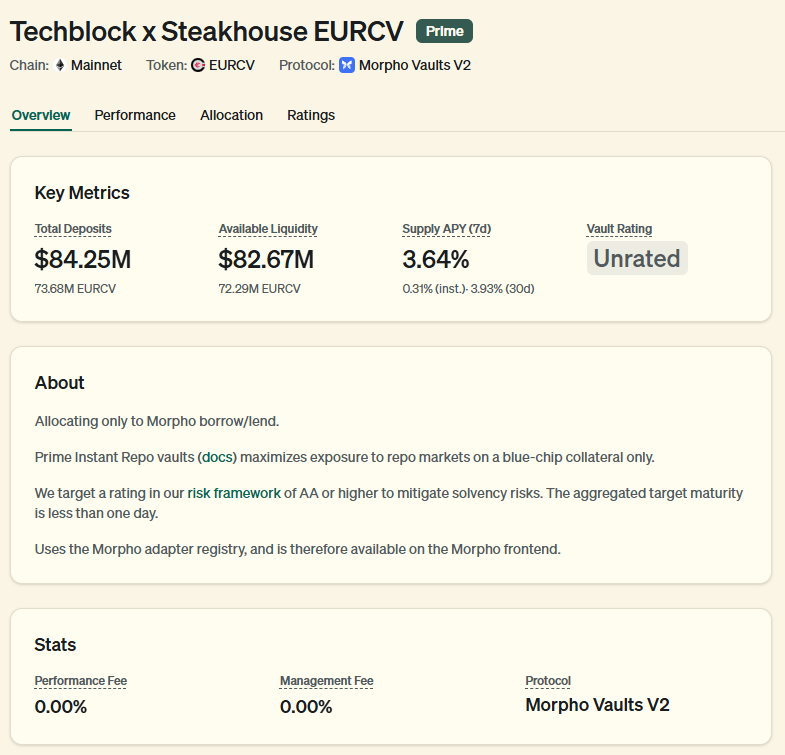Viewport: 785px width, 755px height.
Task: Click the Morpho protocol butterfly icon
Action: [x=347, y=66]
